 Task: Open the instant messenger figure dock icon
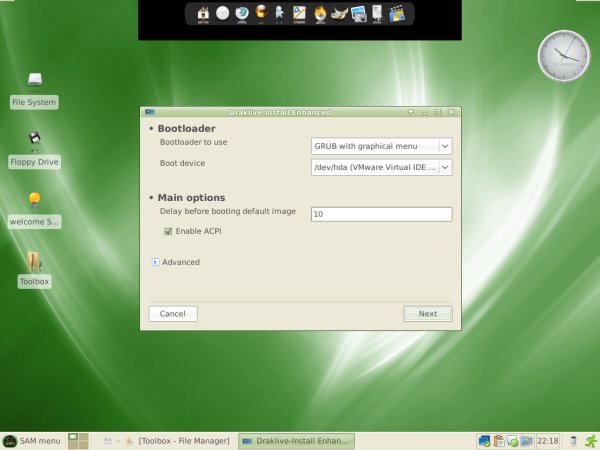(280, 13)
